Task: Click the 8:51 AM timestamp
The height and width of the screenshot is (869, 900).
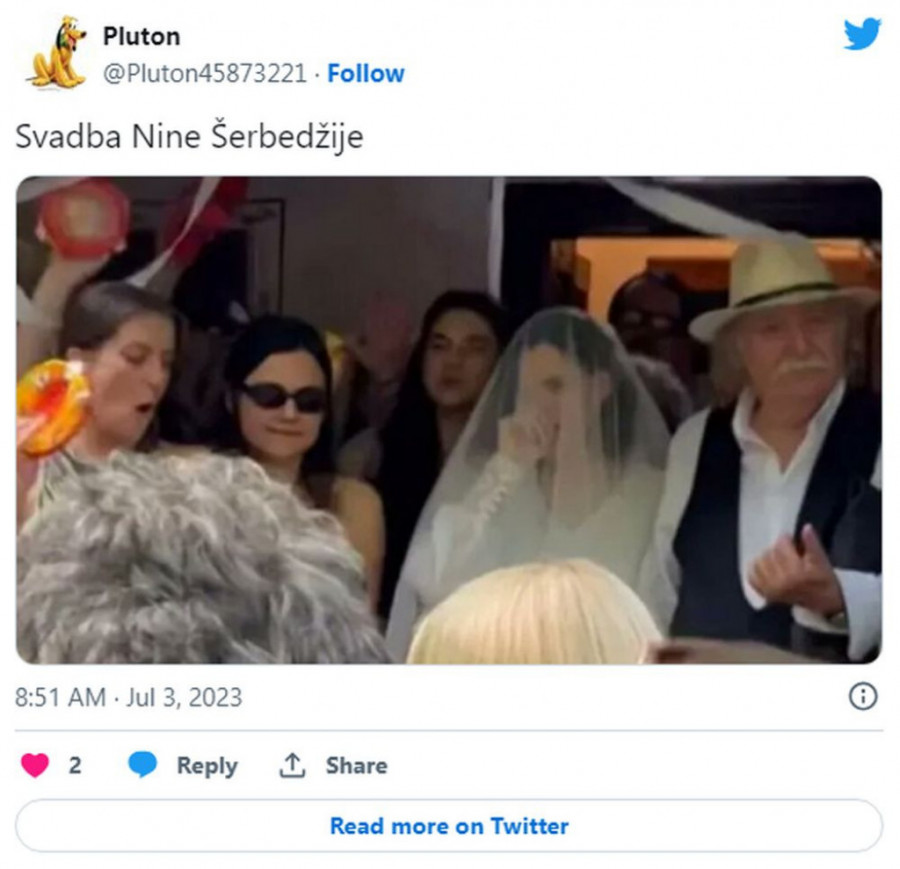Action: click(x=60, y=697)
